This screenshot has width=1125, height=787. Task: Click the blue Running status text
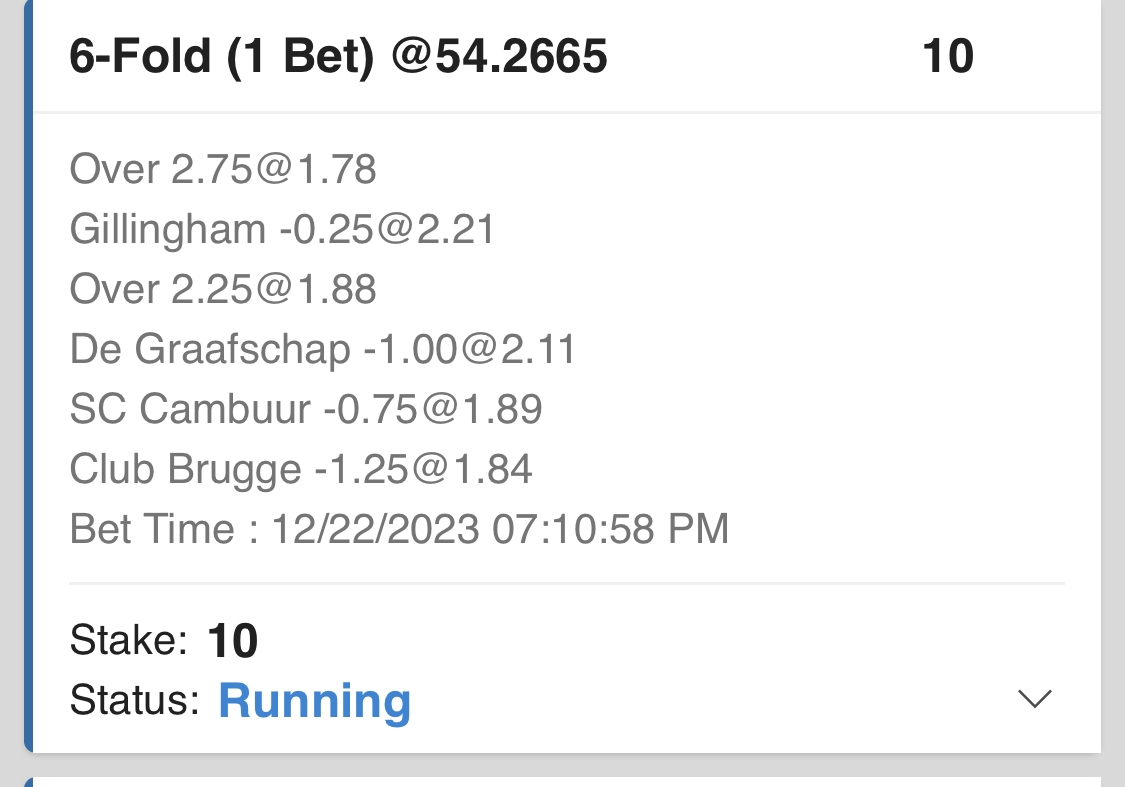tap(314, 701)
